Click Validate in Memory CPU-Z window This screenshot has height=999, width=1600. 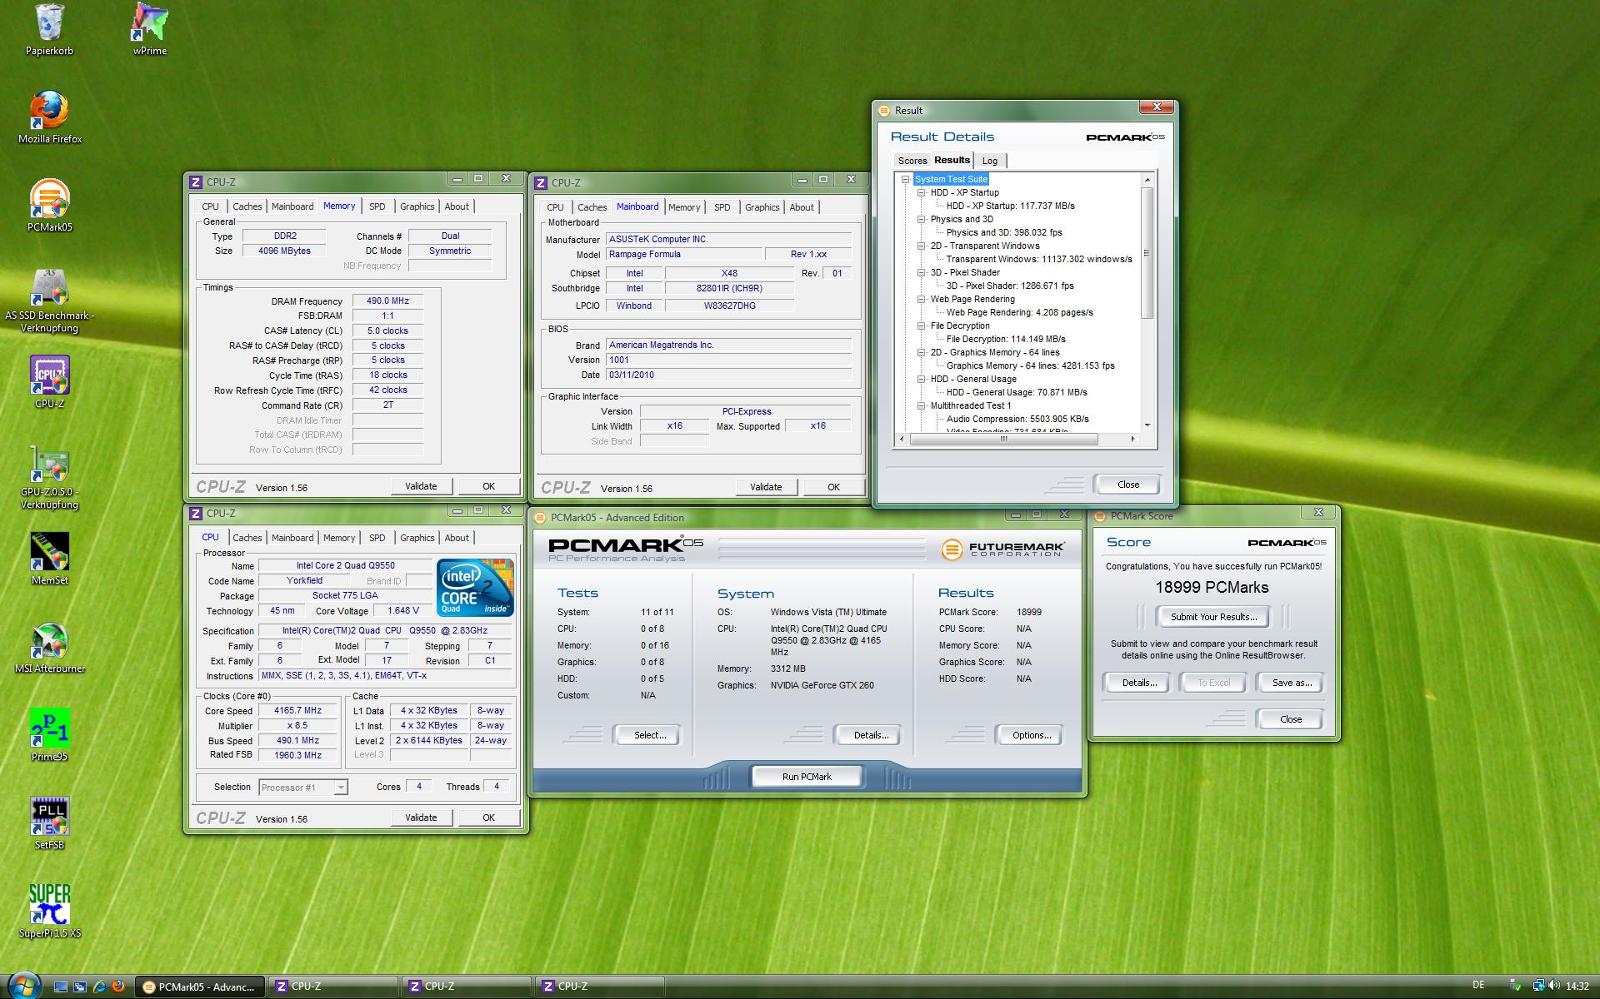(421, 486)
